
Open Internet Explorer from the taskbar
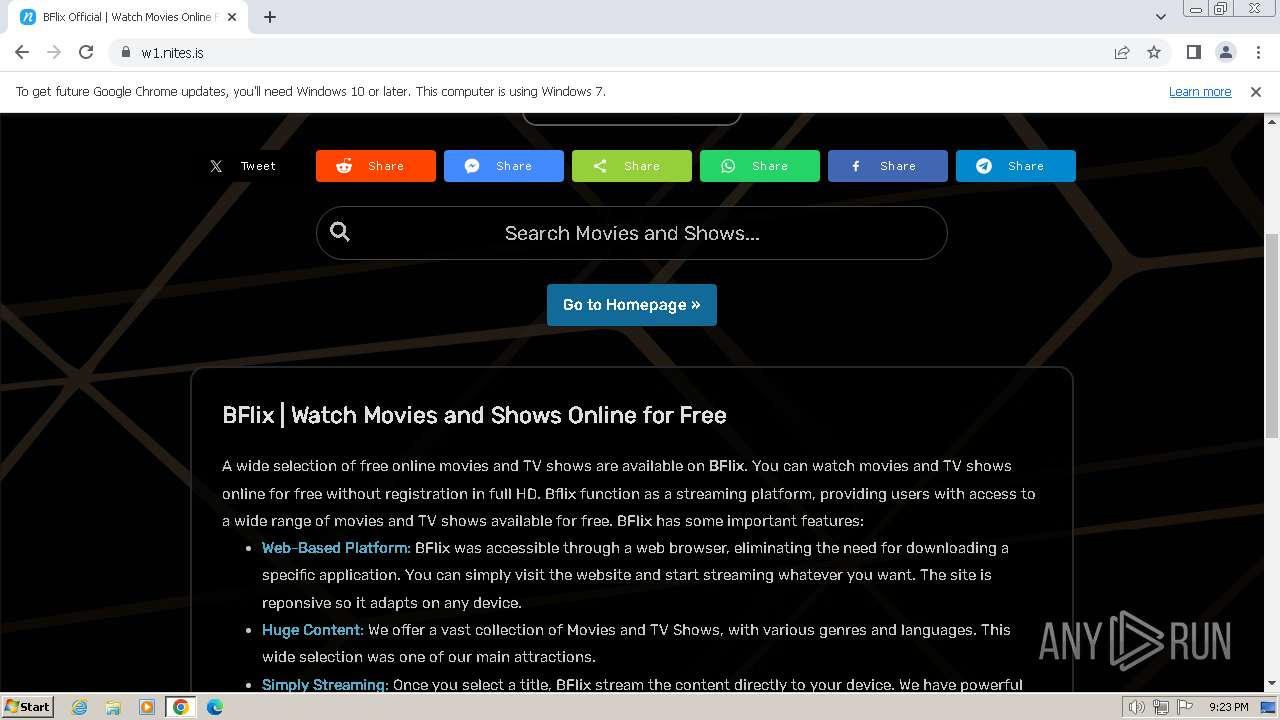click(x=79, y=707)
